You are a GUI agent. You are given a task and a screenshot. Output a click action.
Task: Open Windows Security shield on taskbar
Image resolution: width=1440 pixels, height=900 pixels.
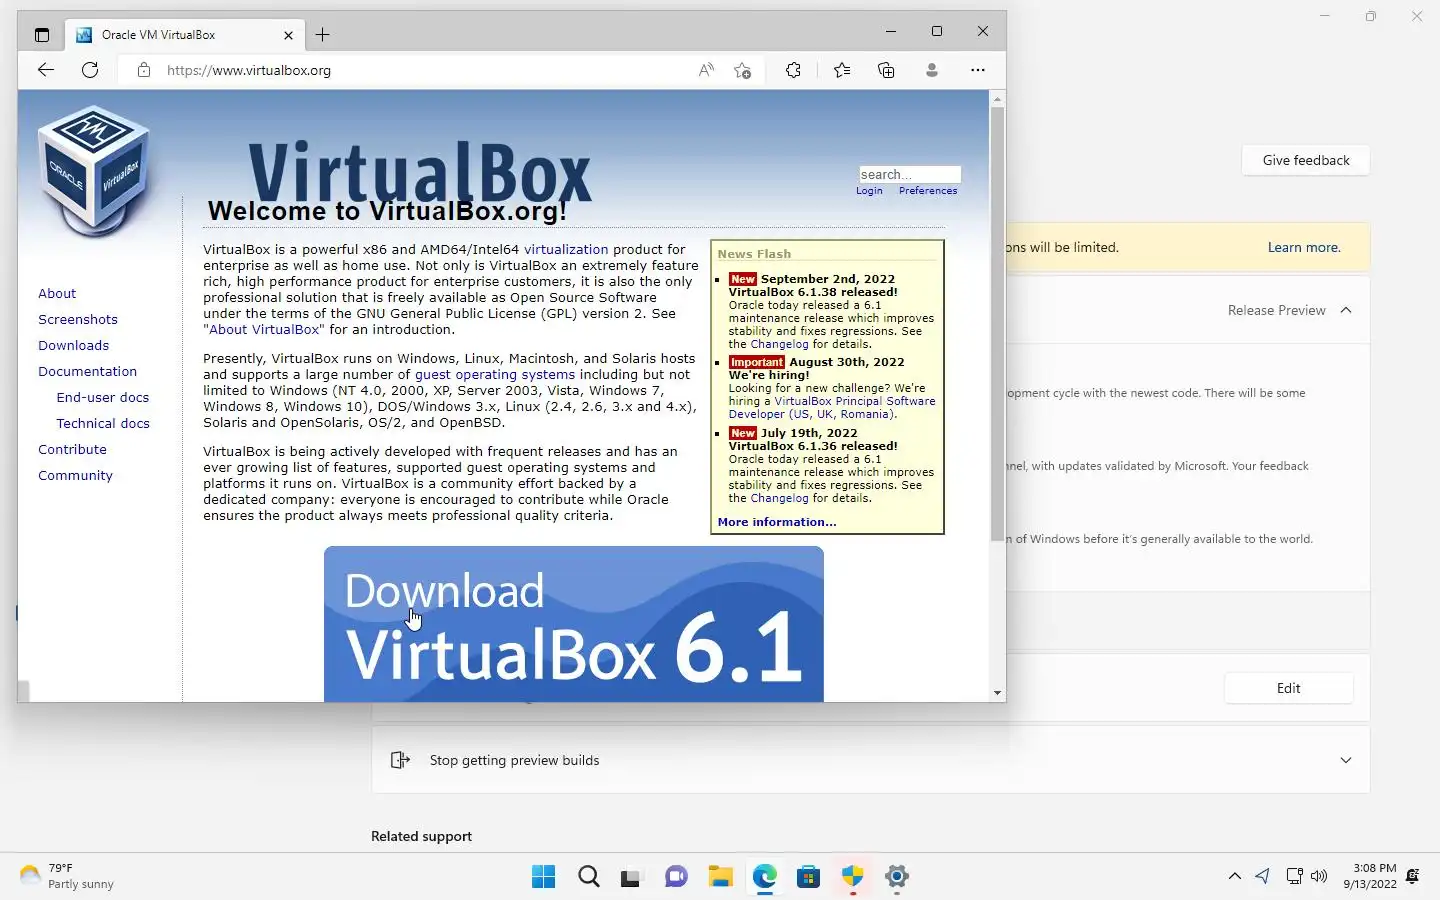[852, 877]
